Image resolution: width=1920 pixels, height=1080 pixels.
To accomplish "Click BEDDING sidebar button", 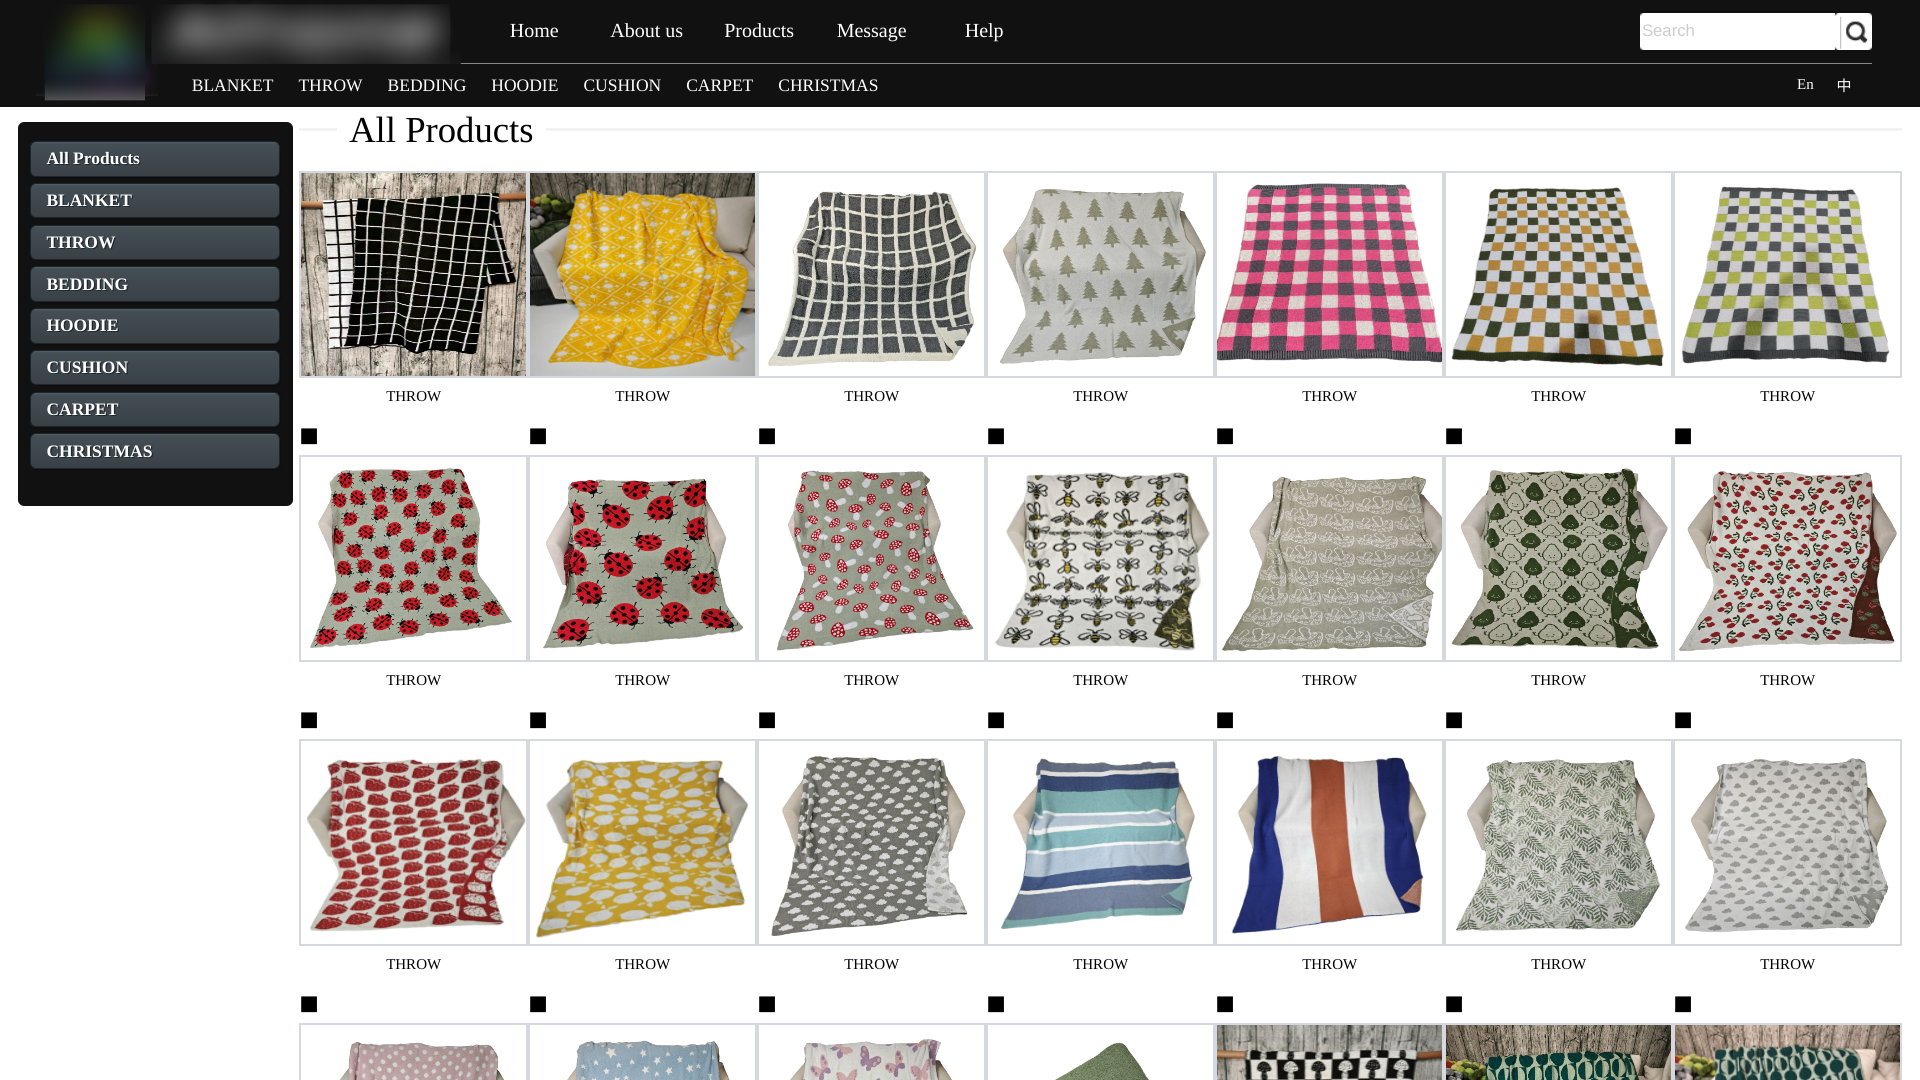I will coord(155,285).
